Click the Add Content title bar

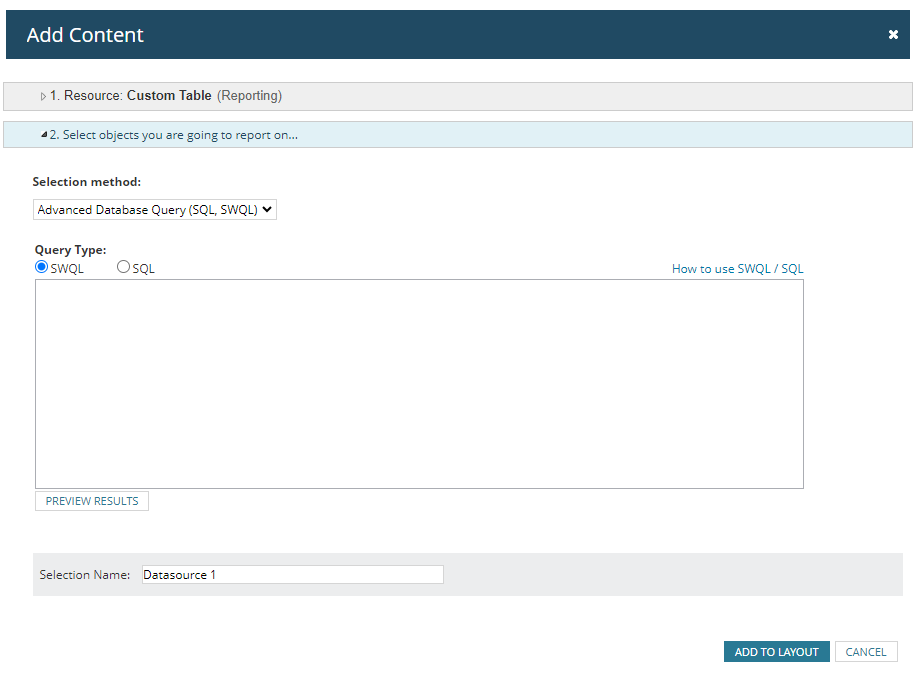pos(458,35)
